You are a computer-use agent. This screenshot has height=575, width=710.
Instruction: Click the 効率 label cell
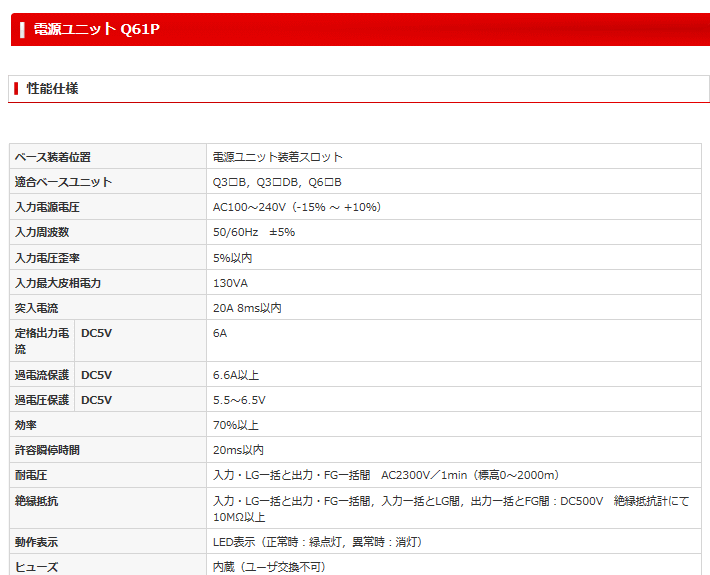[108, 424]
